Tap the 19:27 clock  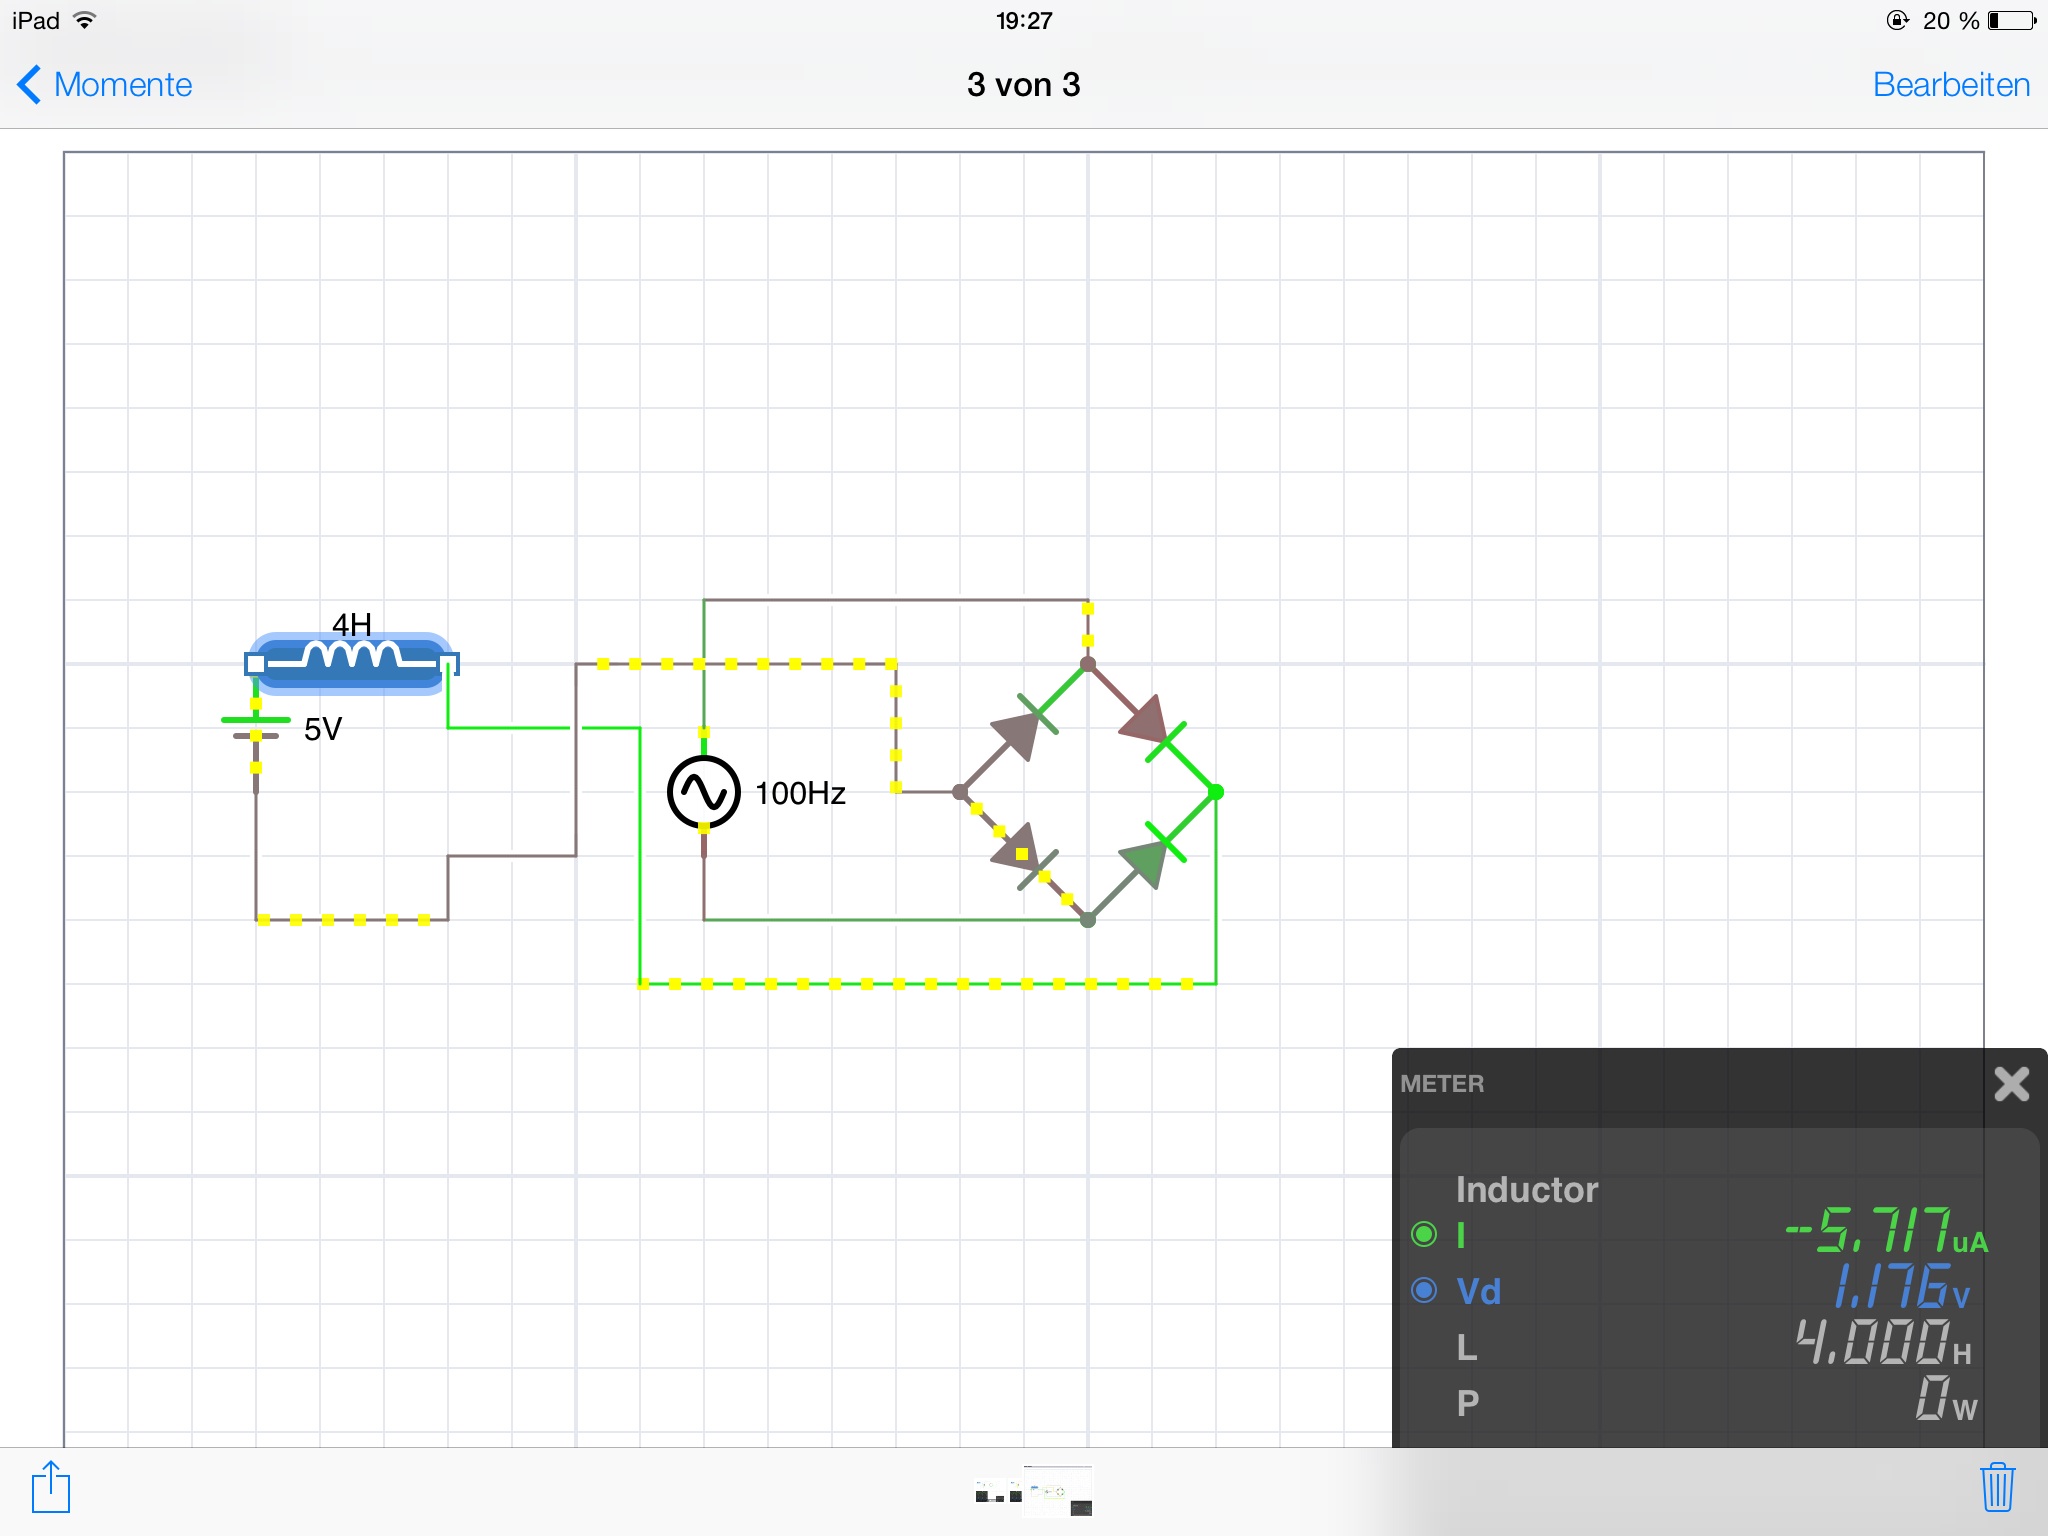[x=1024, y=21]
